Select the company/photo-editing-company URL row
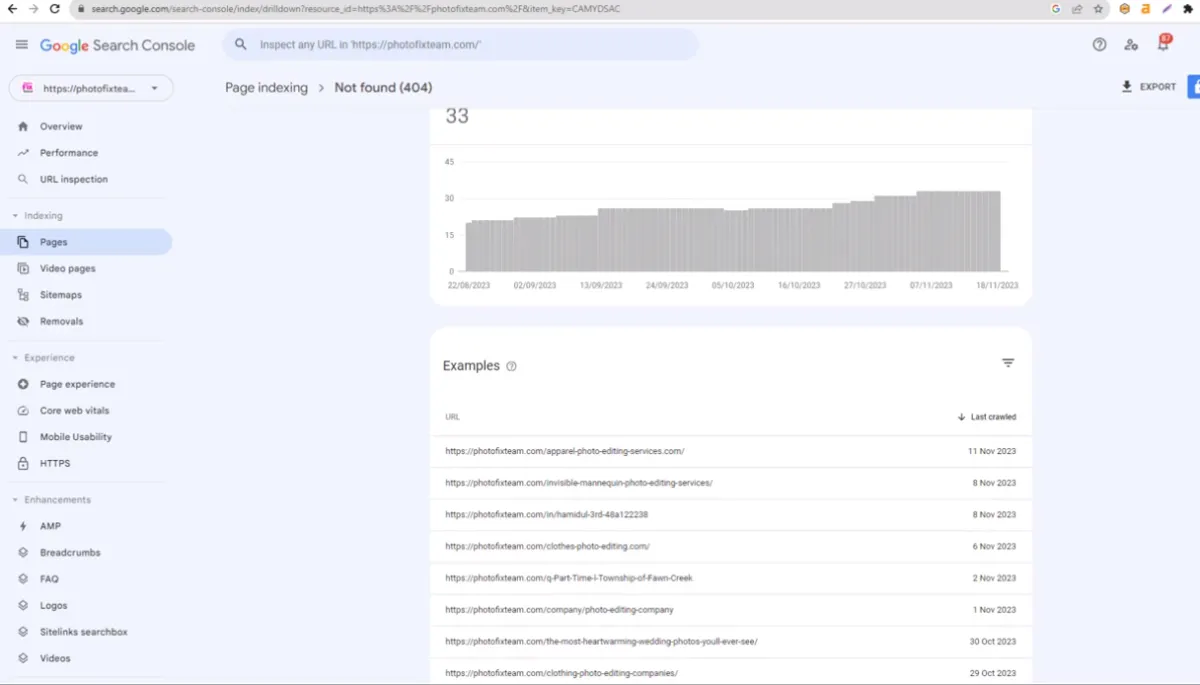The width and height of the screenshot is (1200, 685). (x=731, y=610)
